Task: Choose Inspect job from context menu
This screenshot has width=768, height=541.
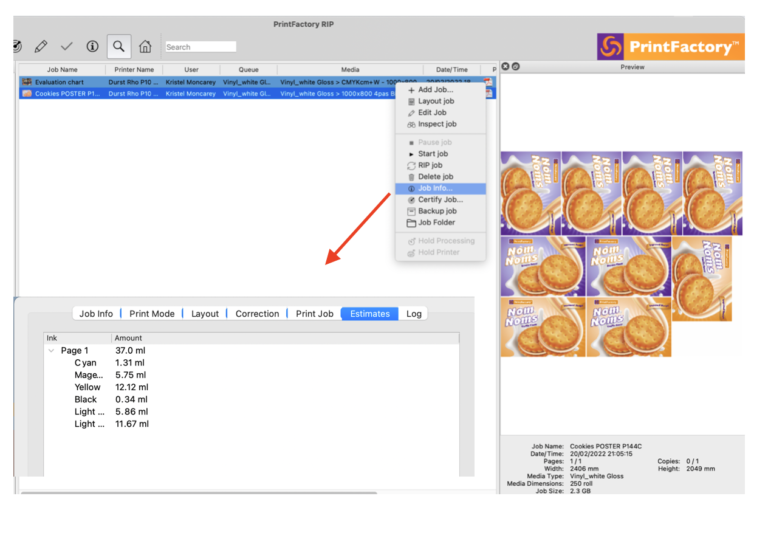Action: pos(440,124)
